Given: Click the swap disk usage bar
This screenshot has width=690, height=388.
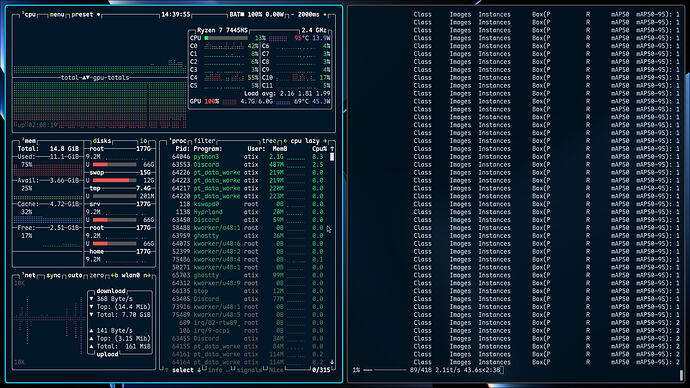Looking at the screenshot, I should point(114,180).
